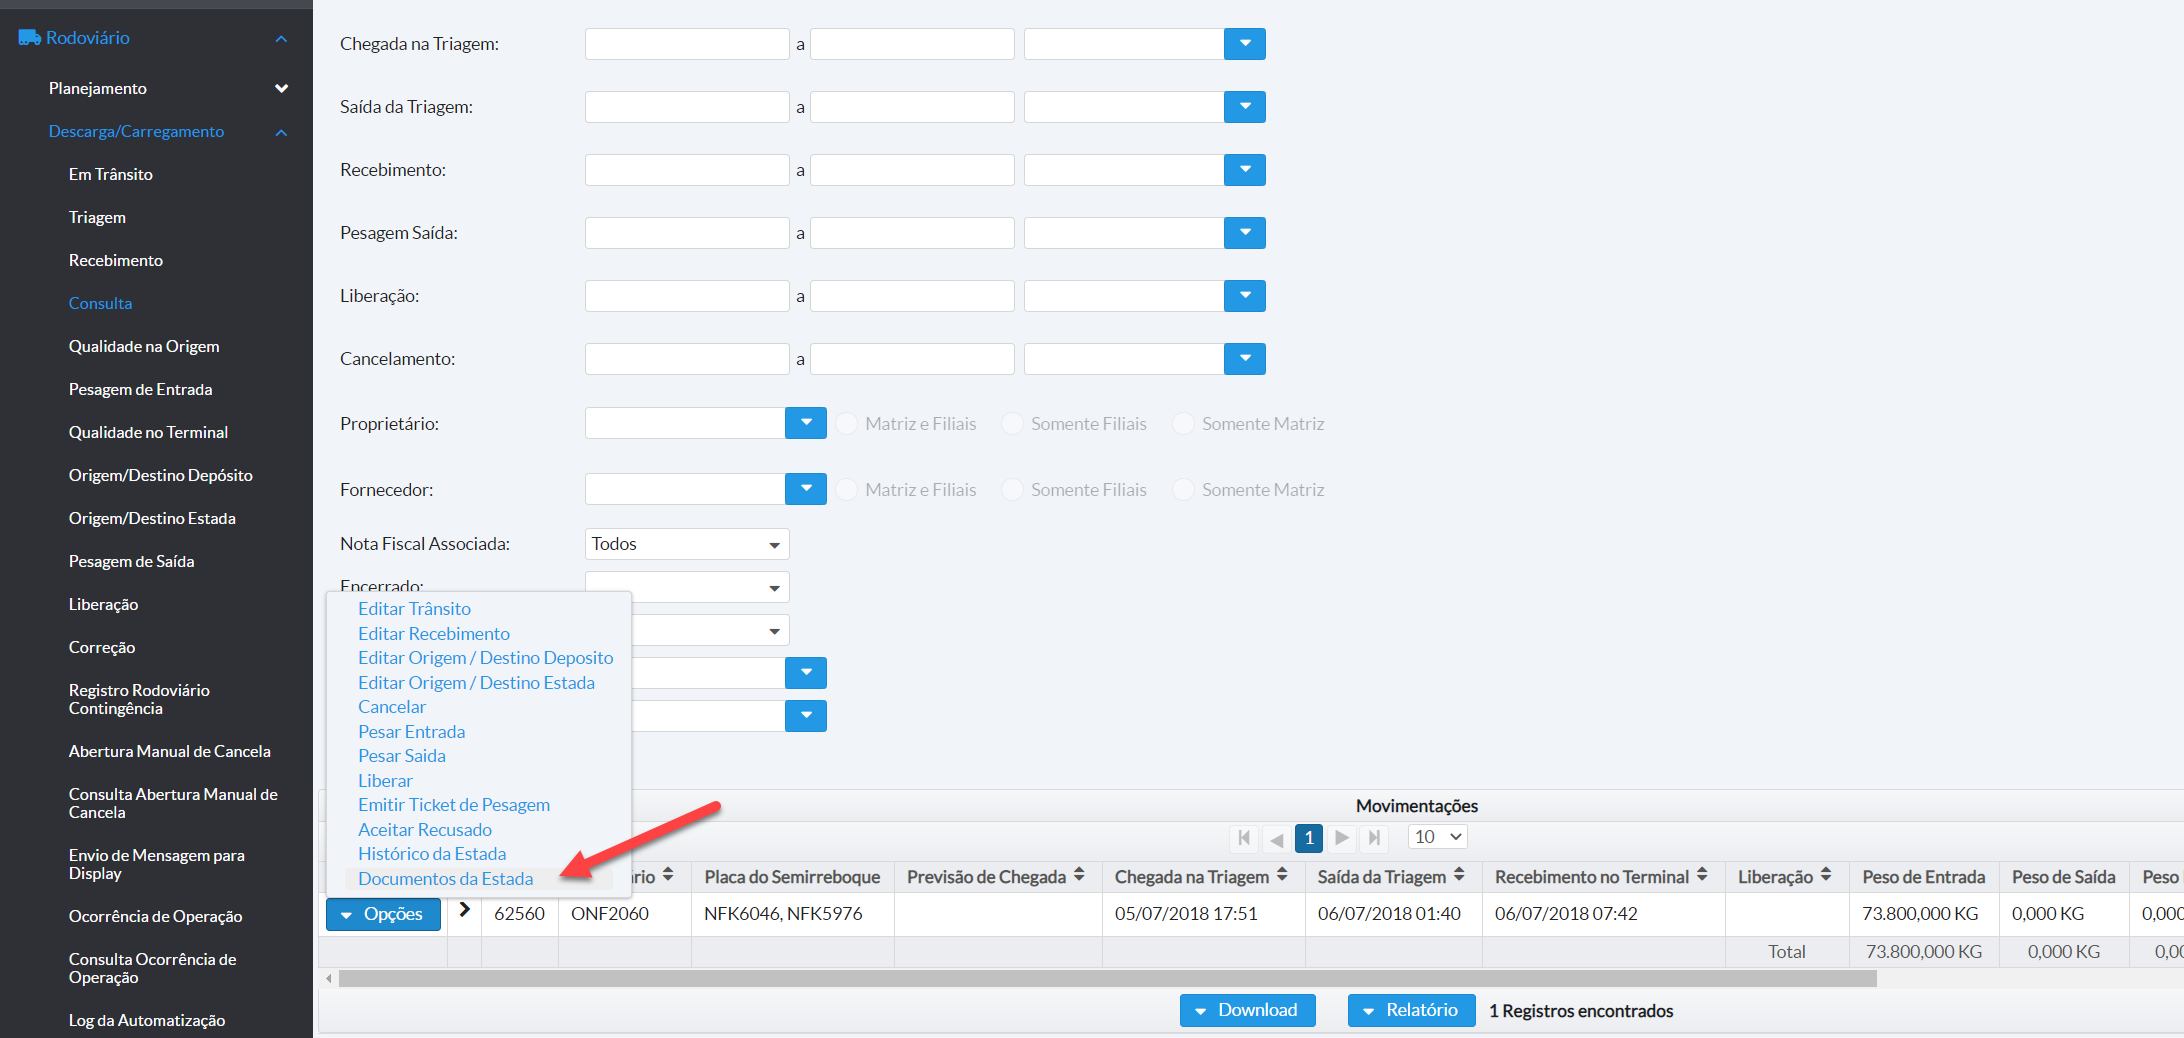Select Emitir Ticket de Pesagem menu entry
2184x1038 pixels.
(453, 805)
